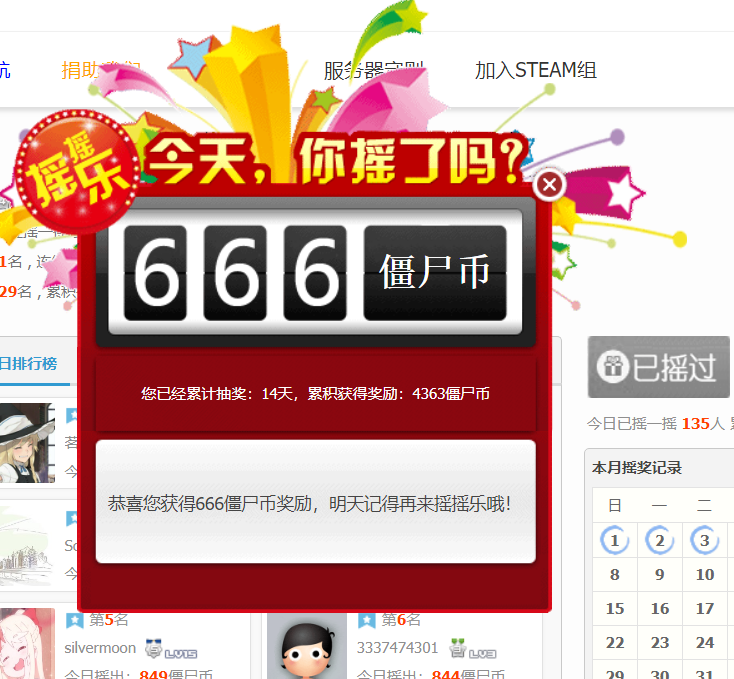
Task: Click the congratulation 666 reward message box
Action: [315, 502]
